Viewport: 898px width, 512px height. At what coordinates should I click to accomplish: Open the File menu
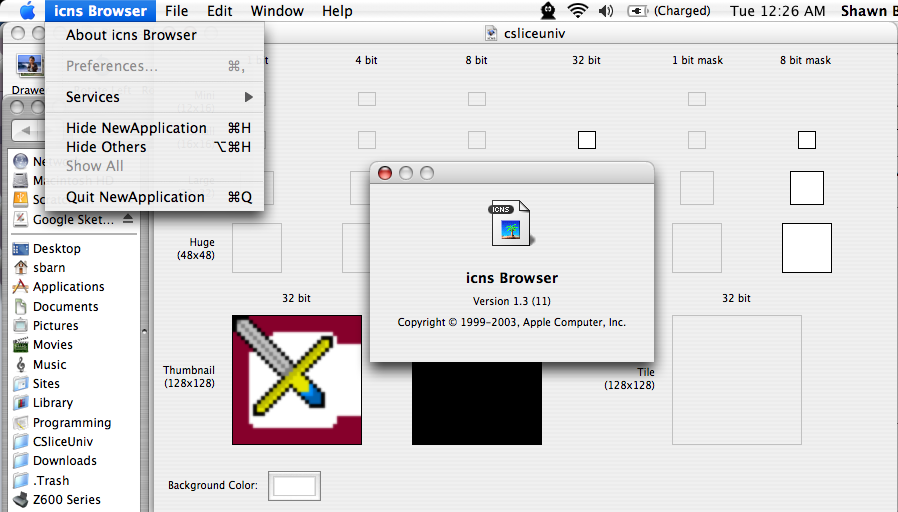[x=176, y=11]
